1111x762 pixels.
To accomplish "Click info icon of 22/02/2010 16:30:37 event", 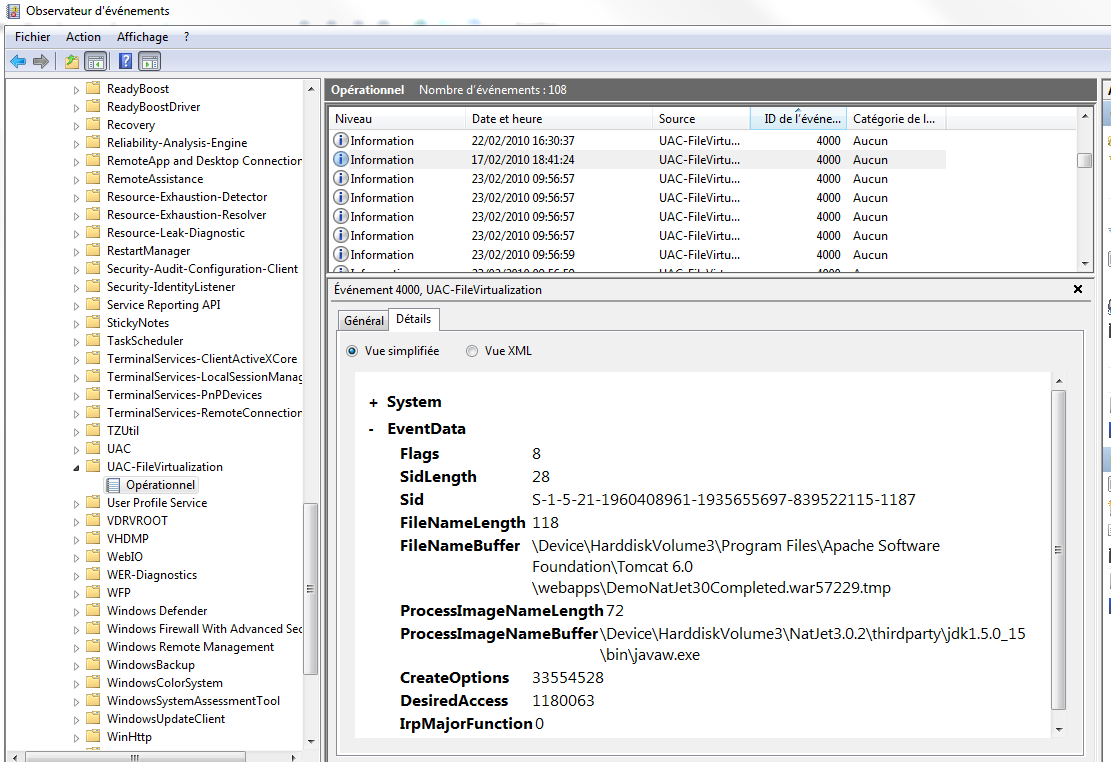I will point(341,140).
